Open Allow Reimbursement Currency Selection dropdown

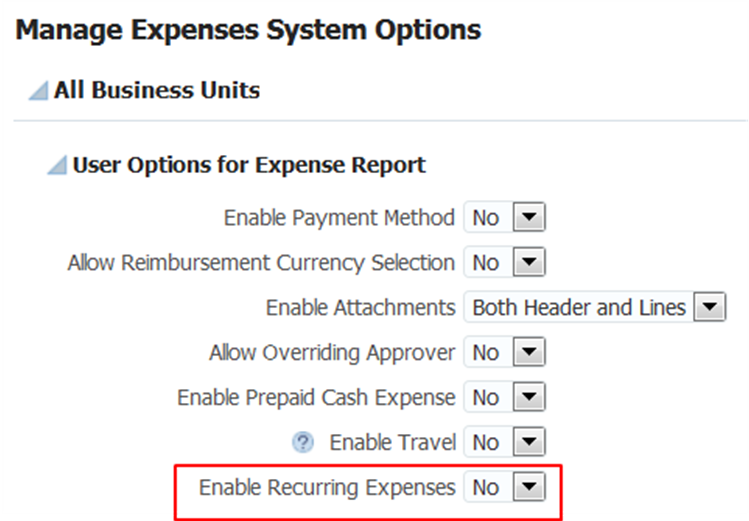click(531, 263)
